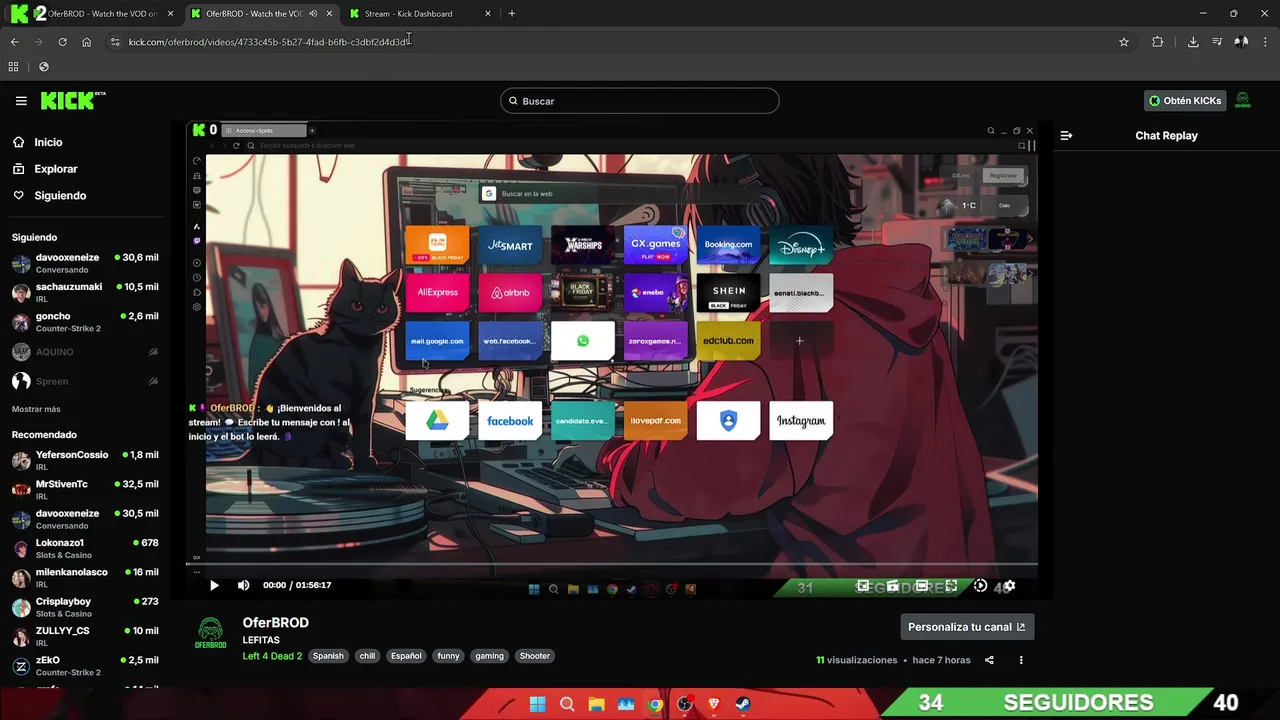1280x720 pixels.
Task: Select the Shooter tag
Action: tap(535, 656)
